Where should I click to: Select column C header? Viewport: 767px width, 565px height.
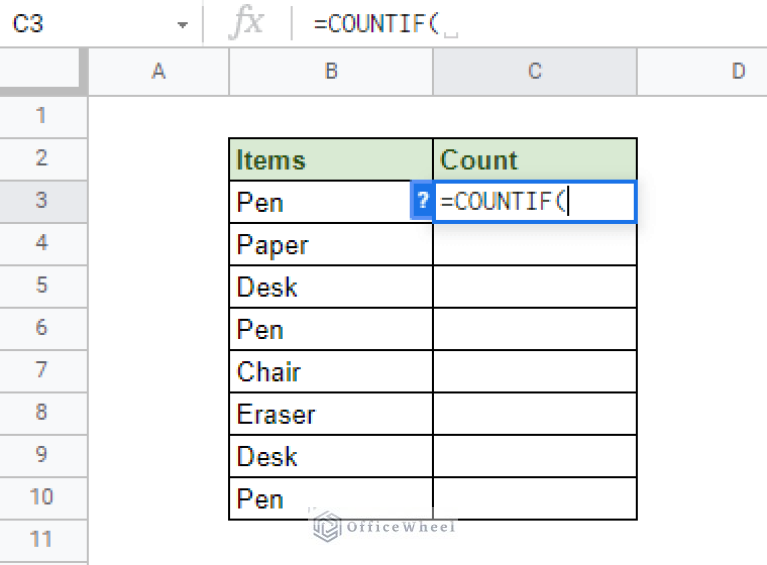pos(535,71)
